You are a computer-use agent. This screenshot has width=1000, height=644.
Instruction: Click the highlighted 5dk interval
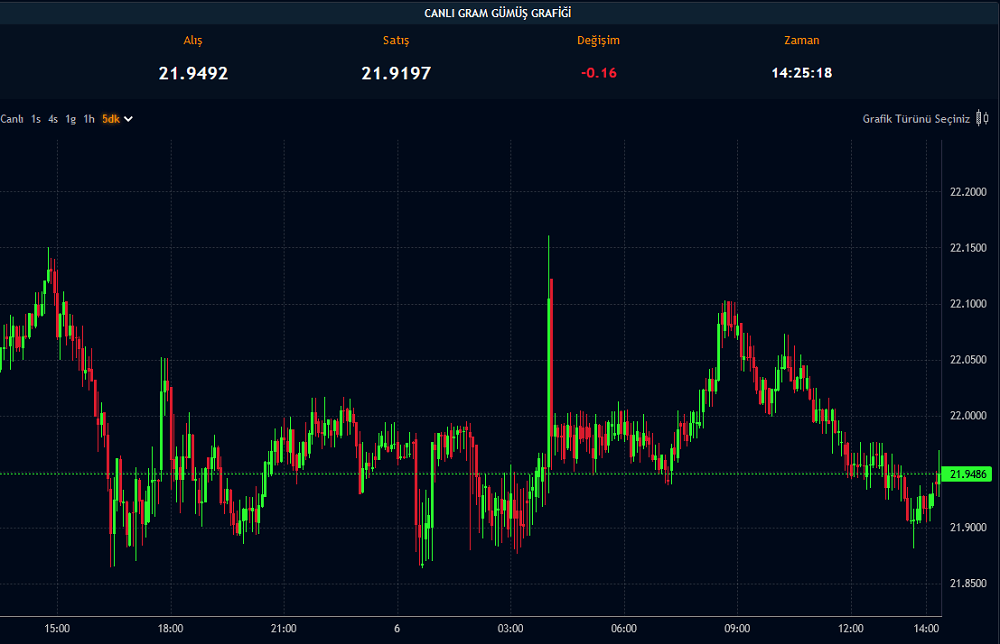click(110, 119)
